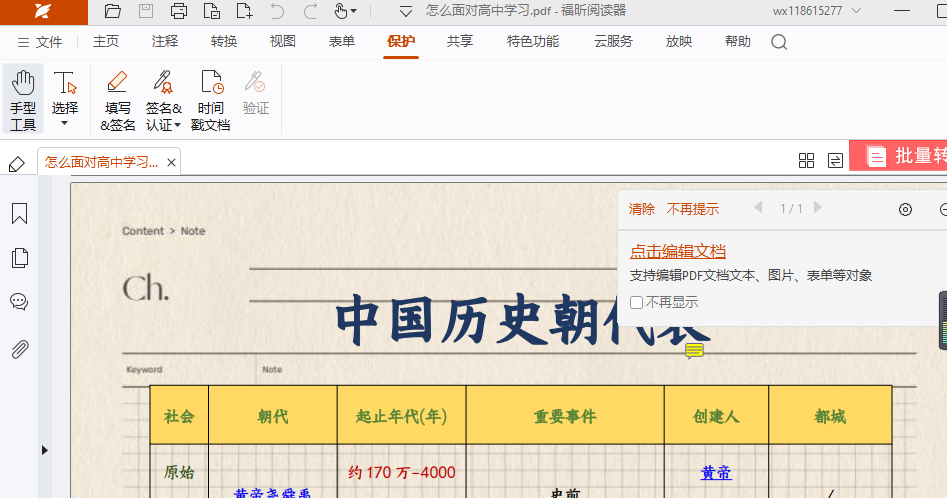Screen dimensions: 947x498
Task: Open the 文件 menu
Action: tap(40, 42)
